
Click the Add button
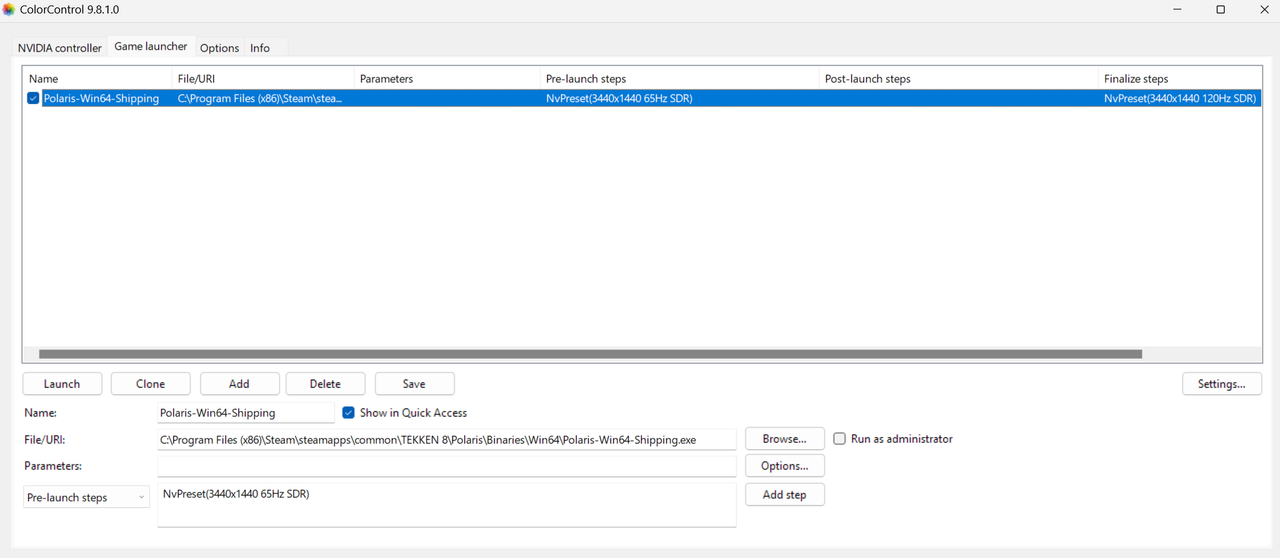coord(239,384)
